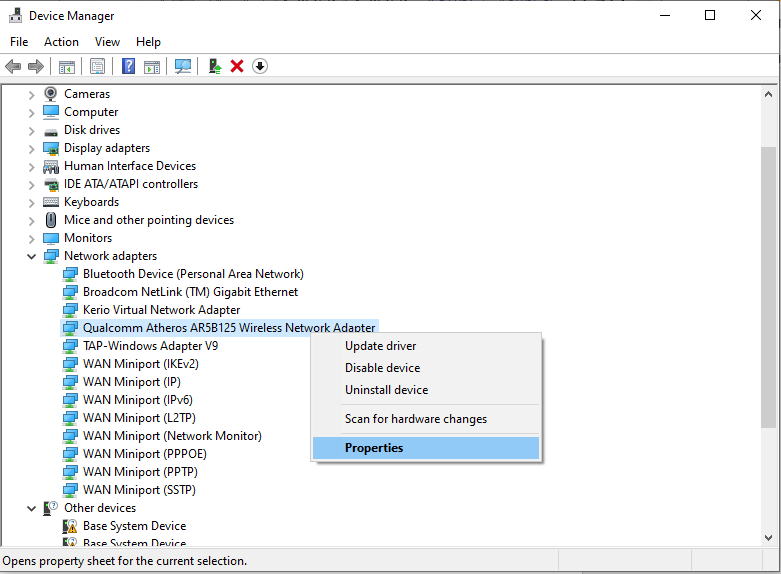Collapse the Network adapters node

31,257
